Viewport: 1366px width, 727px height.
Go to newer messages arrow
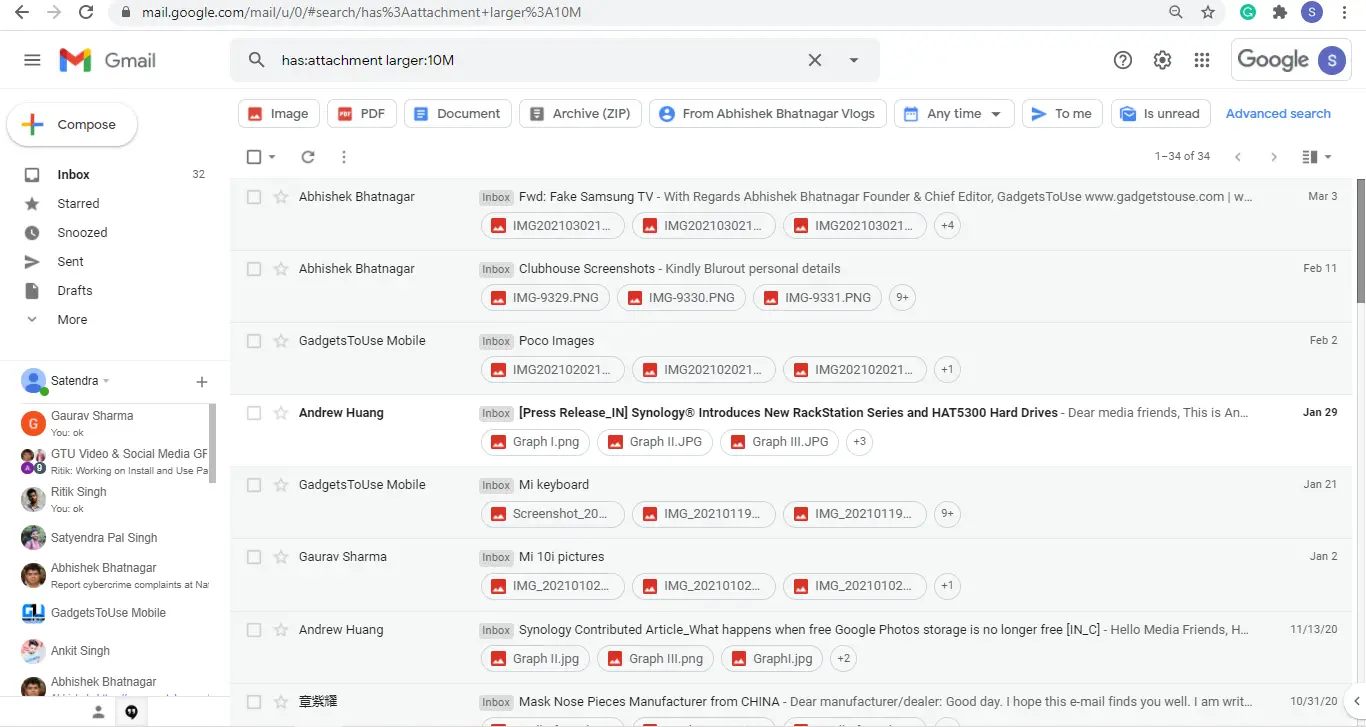[x=1238, y=157]
